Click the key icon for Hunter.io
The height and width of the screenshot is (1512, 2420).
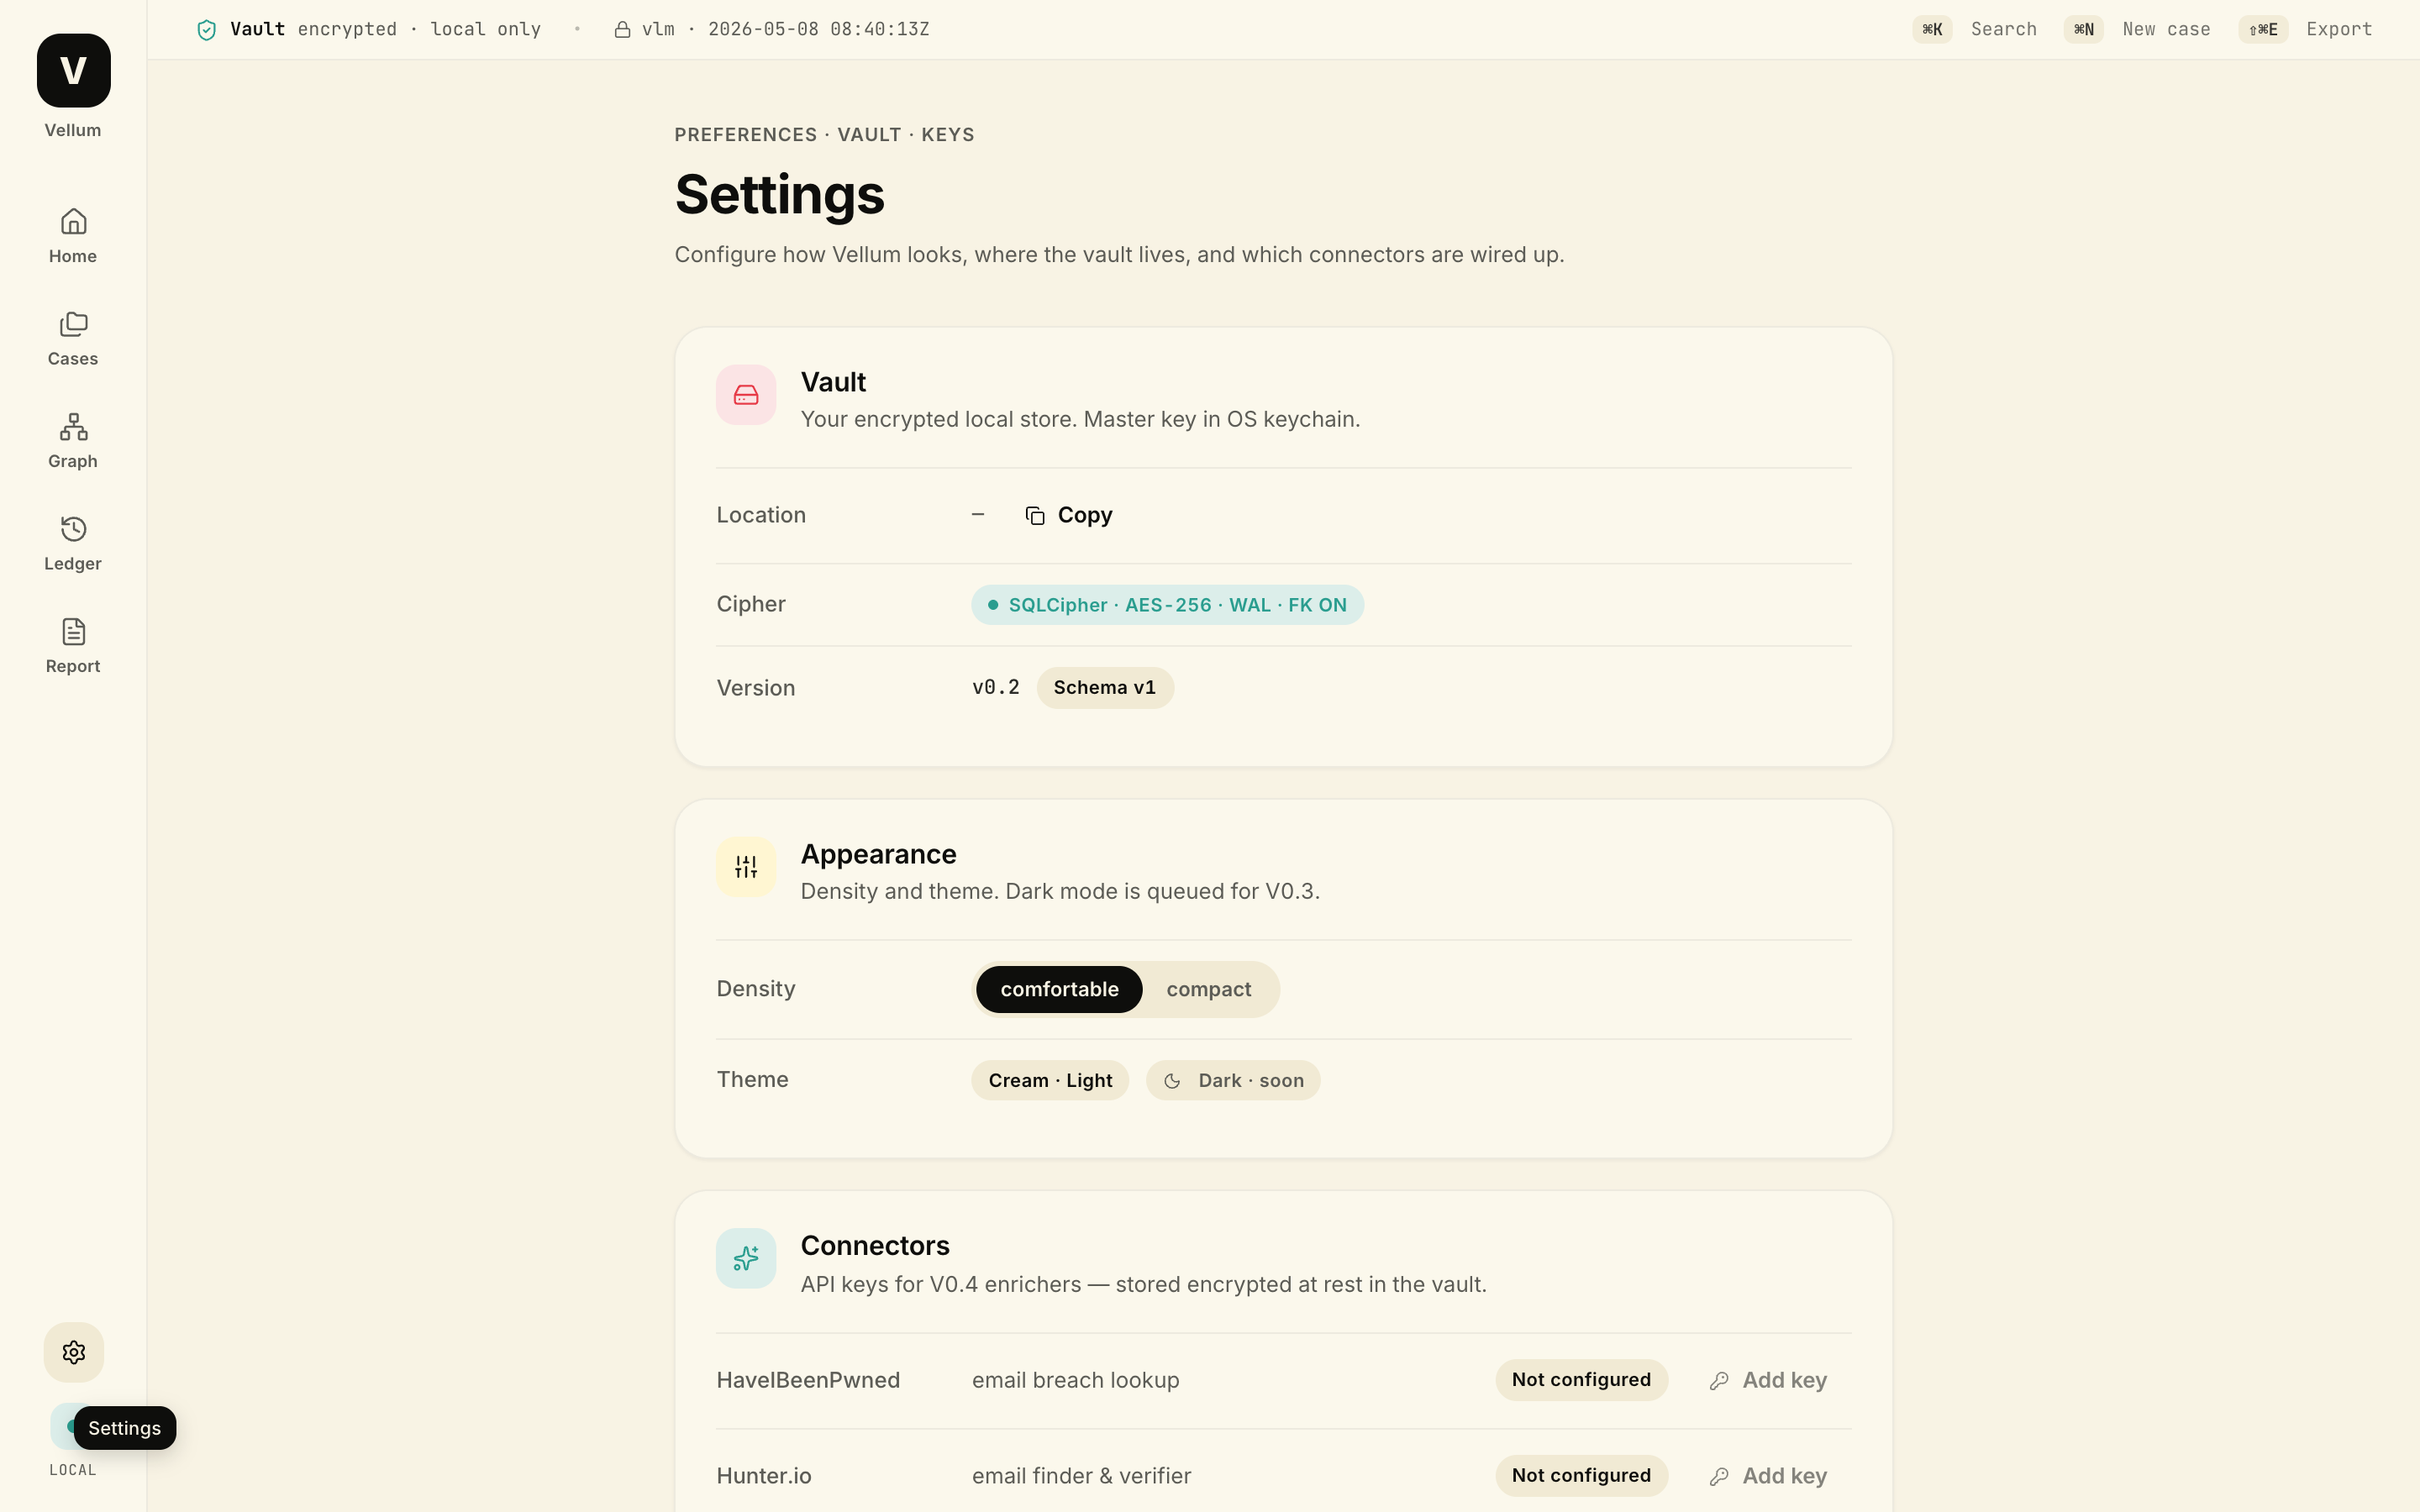[1719, 1477]
